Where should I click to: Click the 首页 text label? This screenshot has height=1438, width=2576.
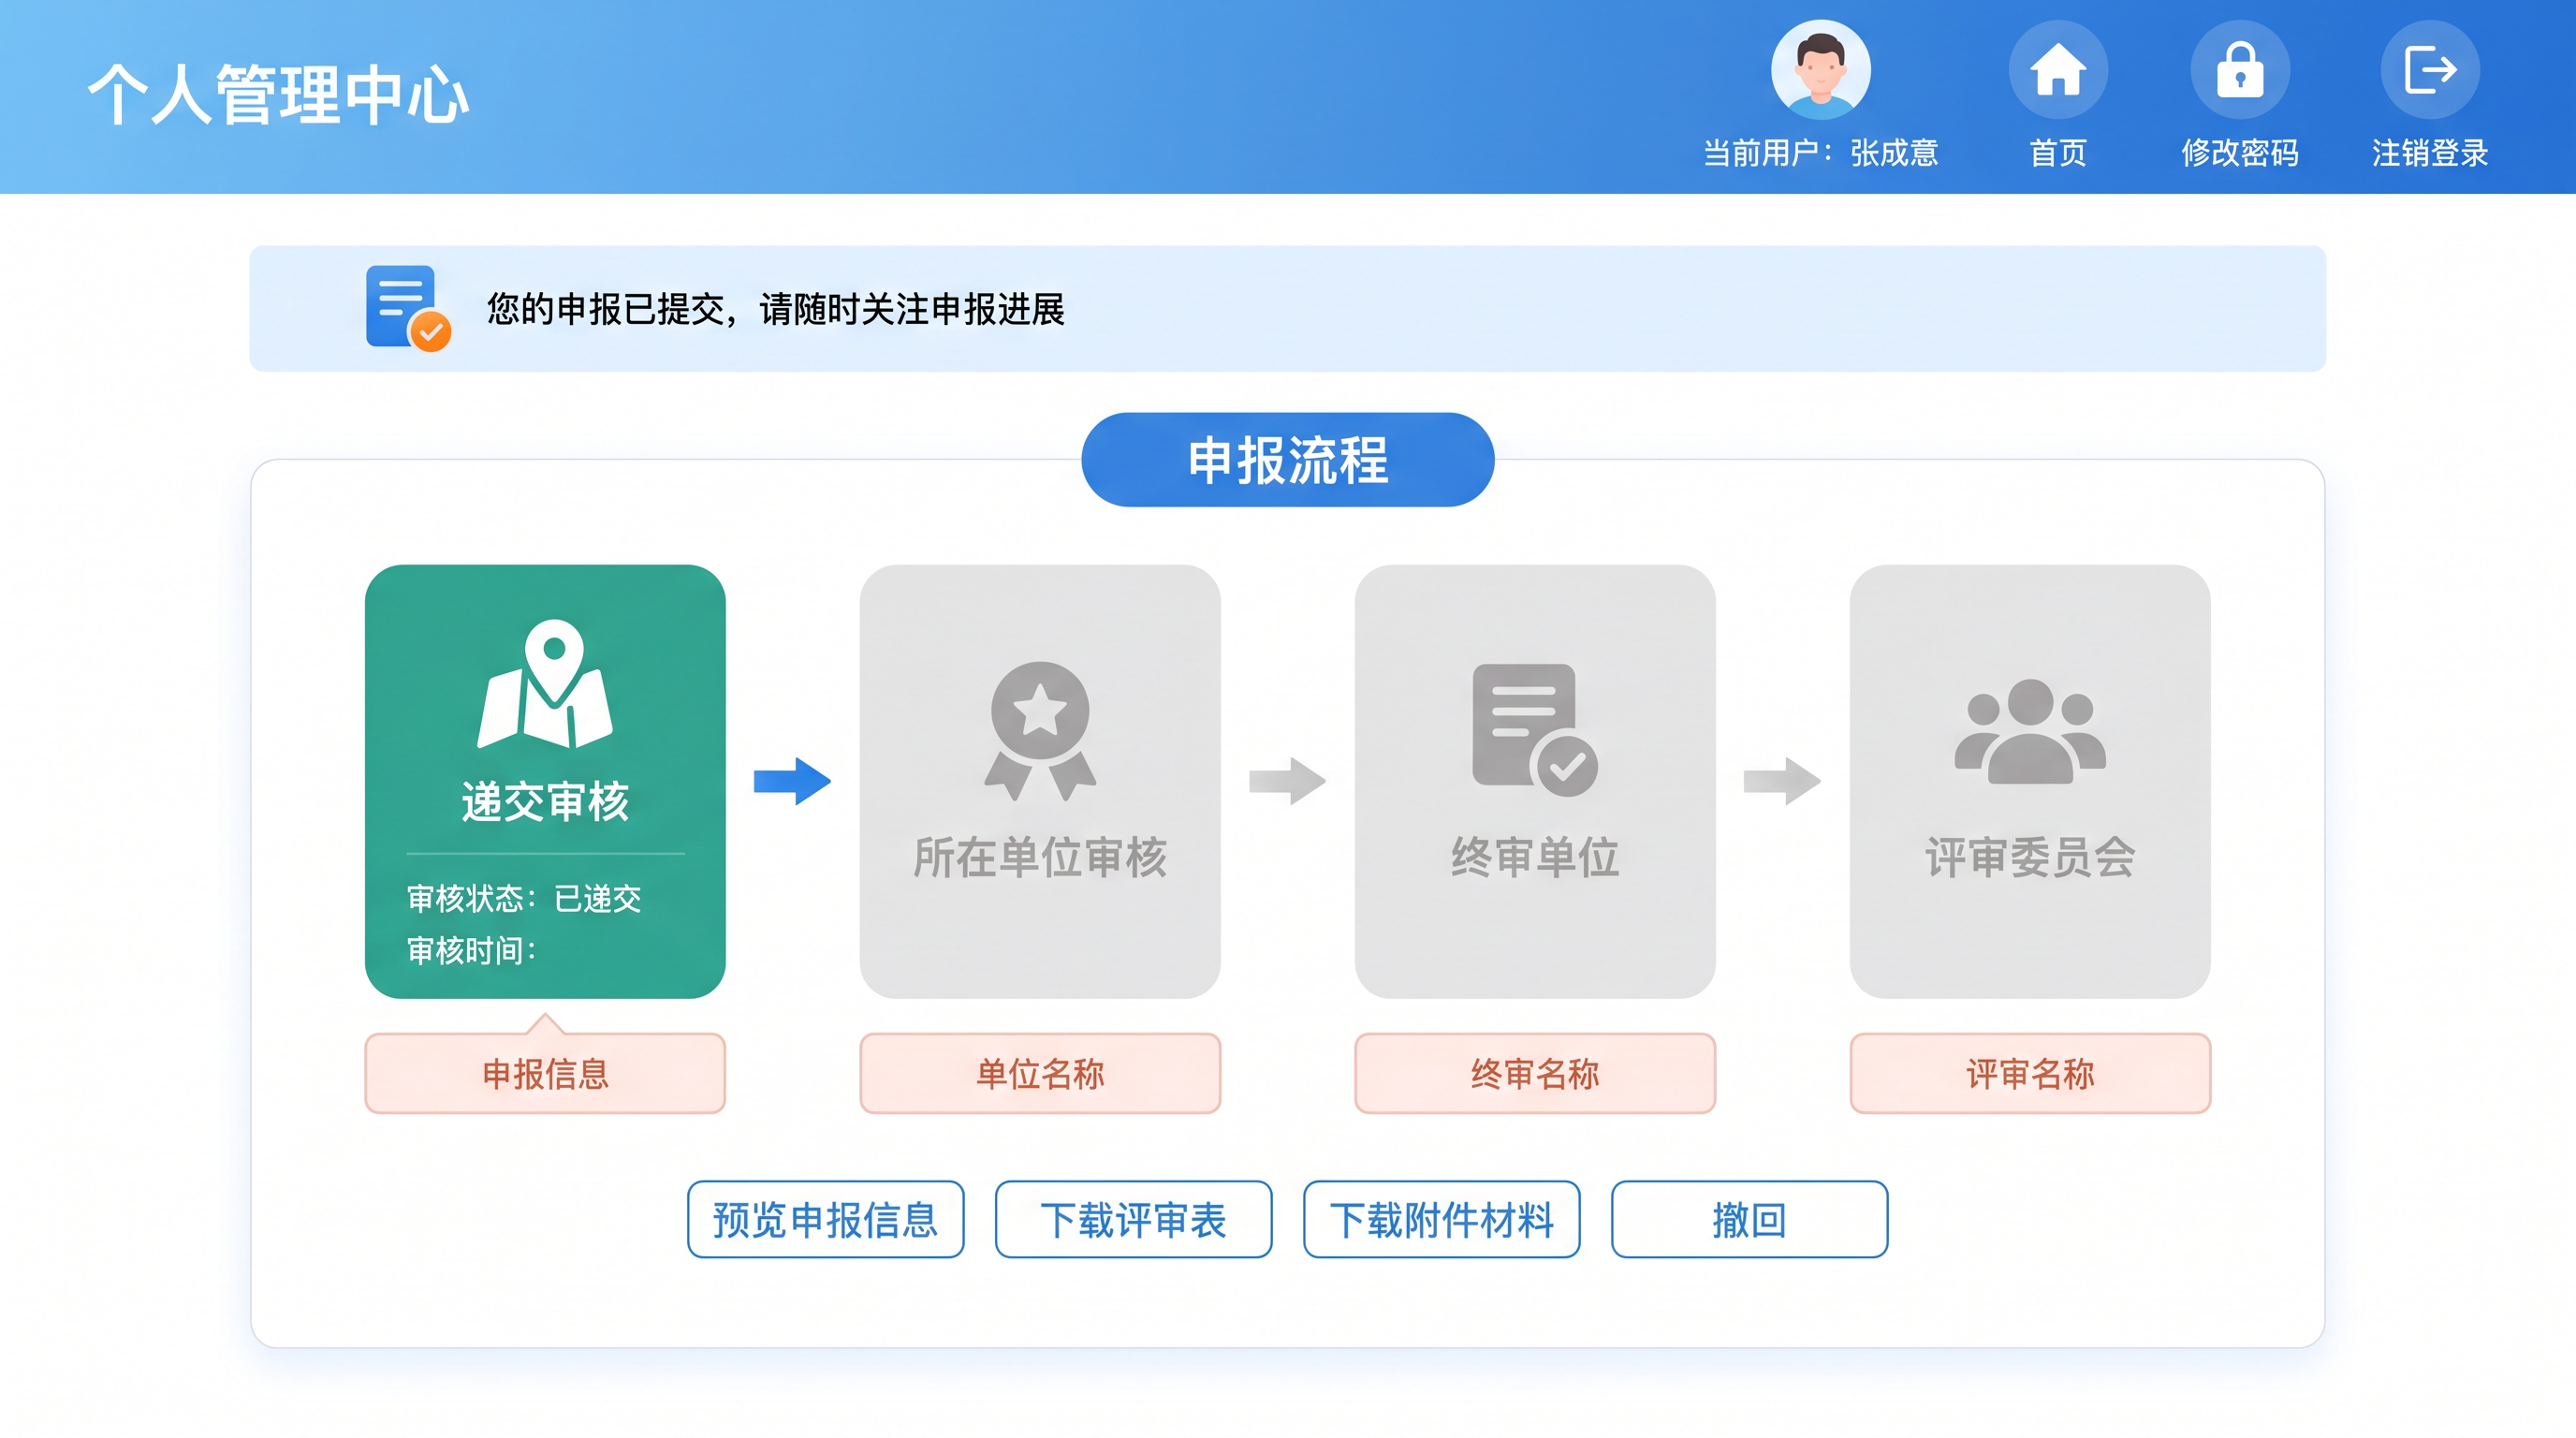point(2058,153)
